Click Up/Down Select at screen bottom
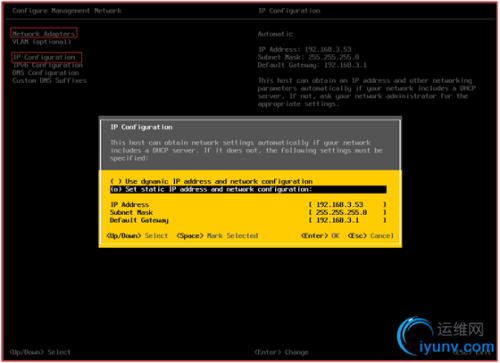Image resolution: width=500 pixels, height=363 pixels. [40, 352]
